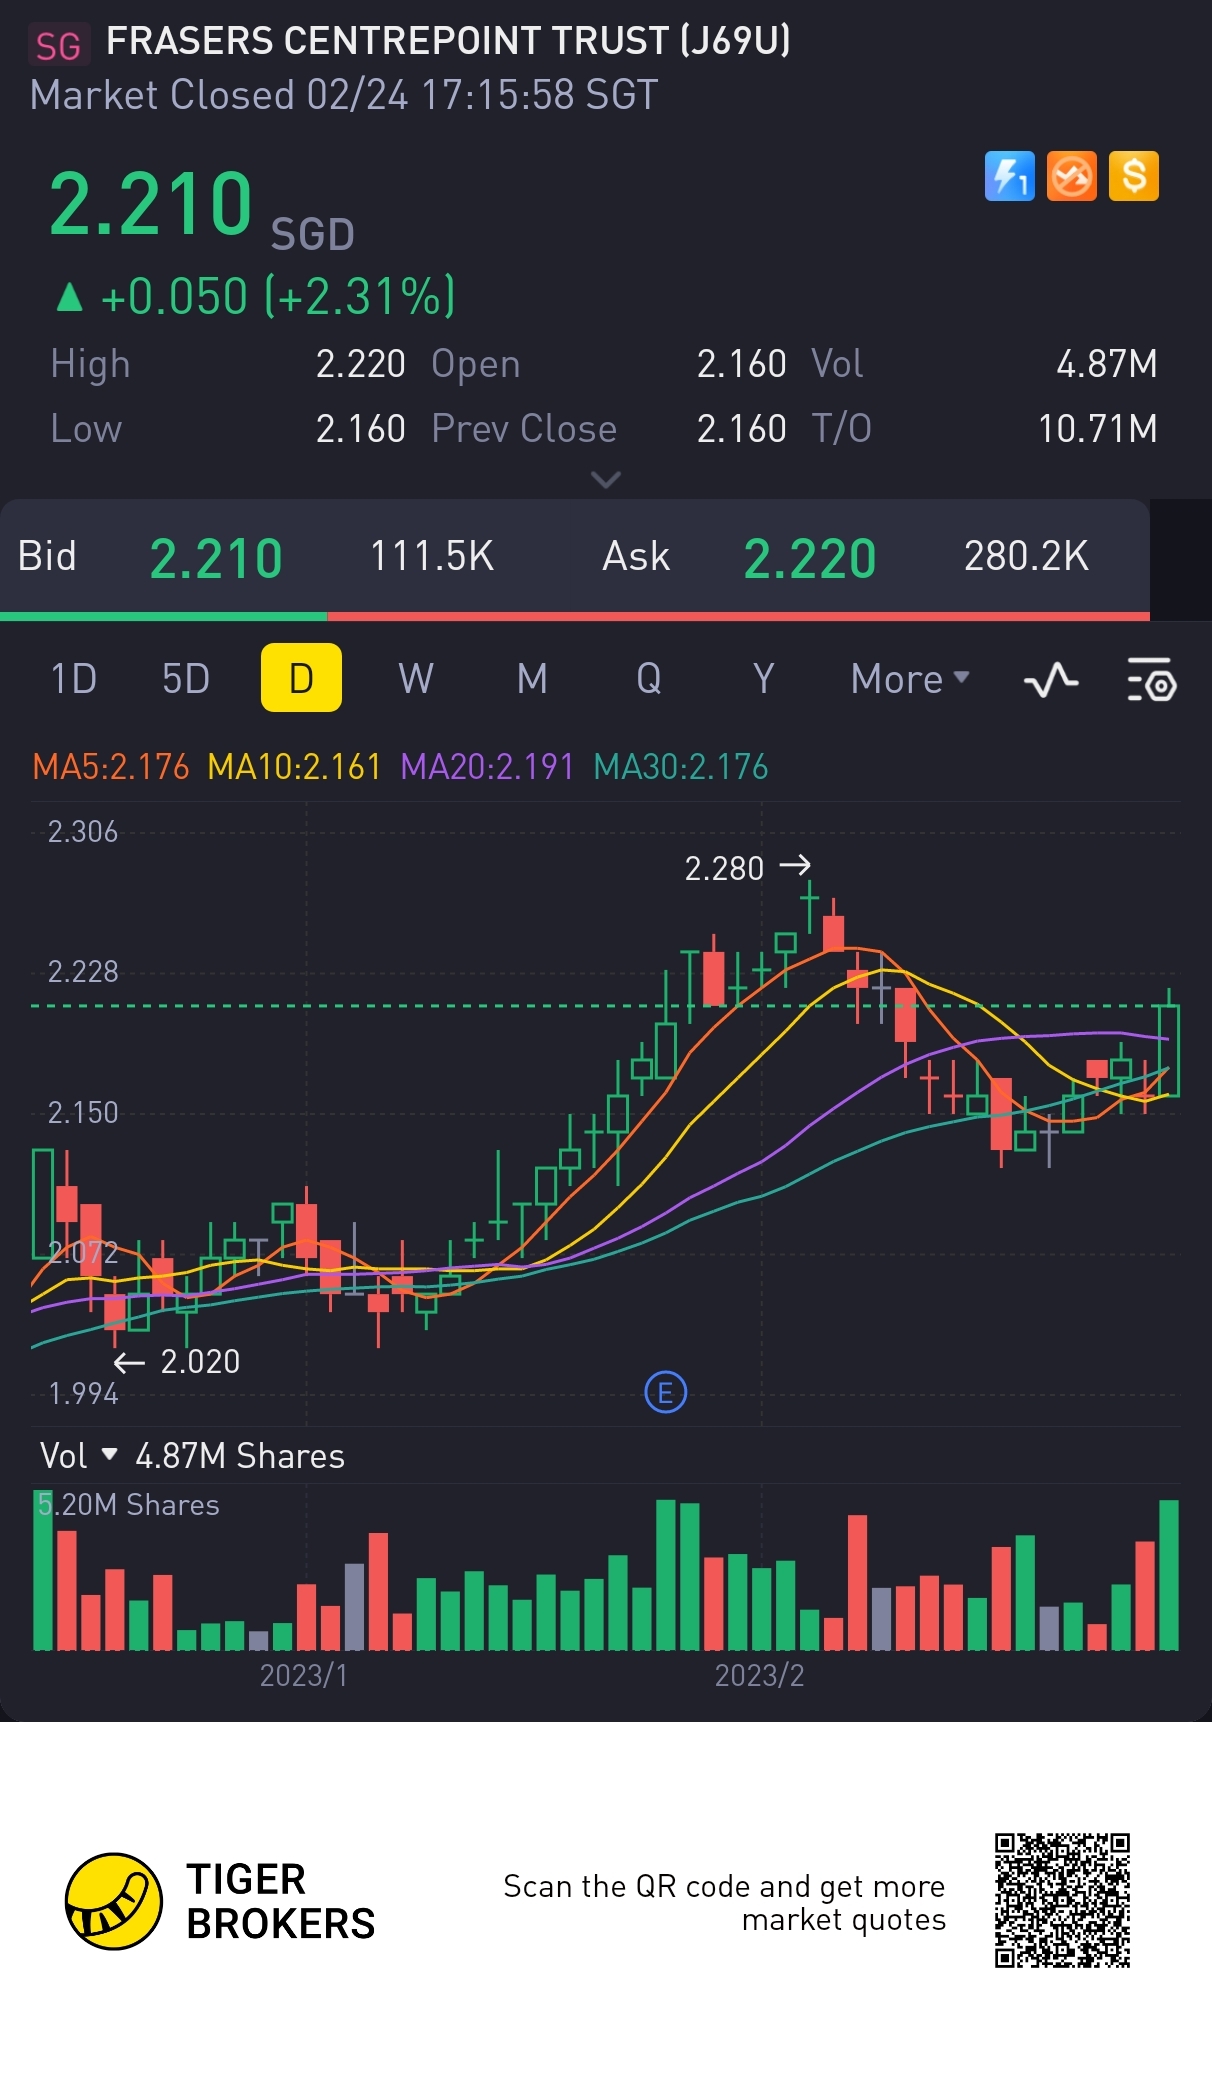Tap the MA5:2.176 legend label
Screen dimensions: 1212x2081
pos(111,767)
